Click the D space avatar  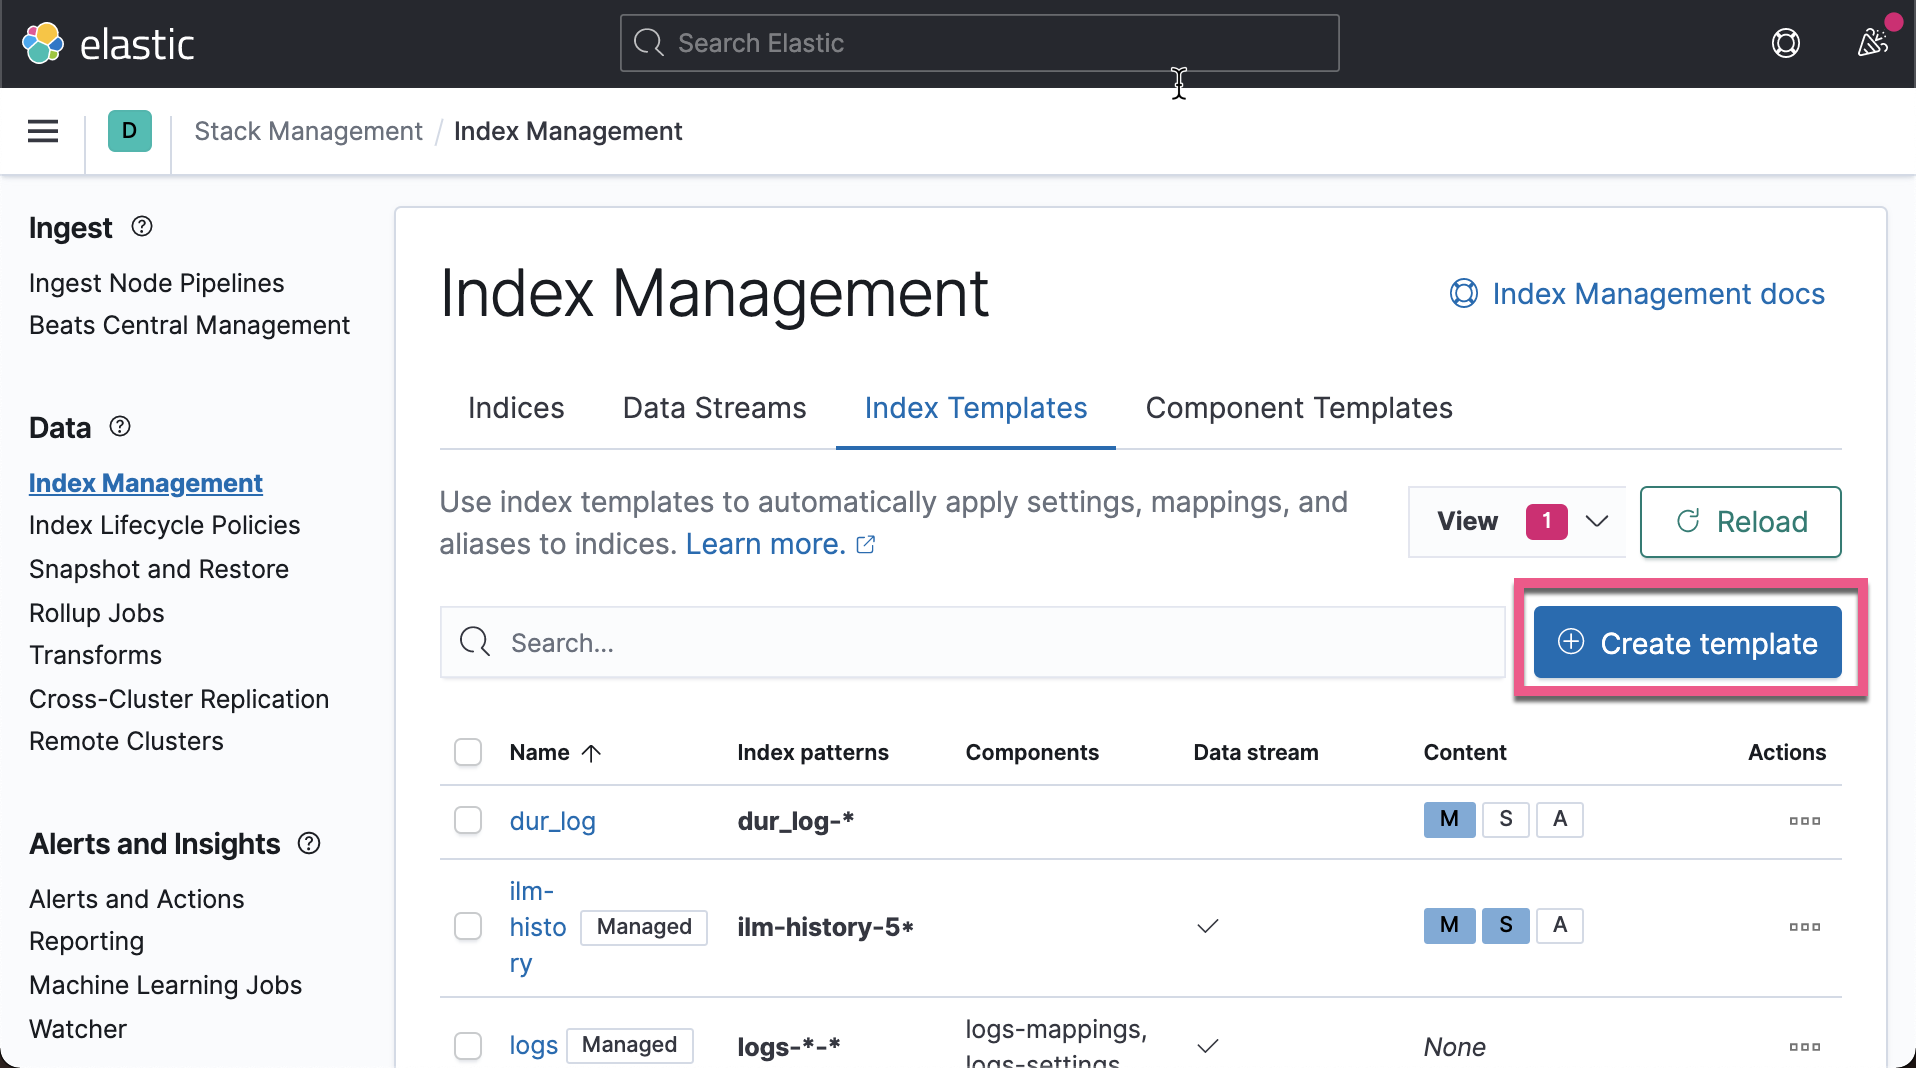point(129,131)
